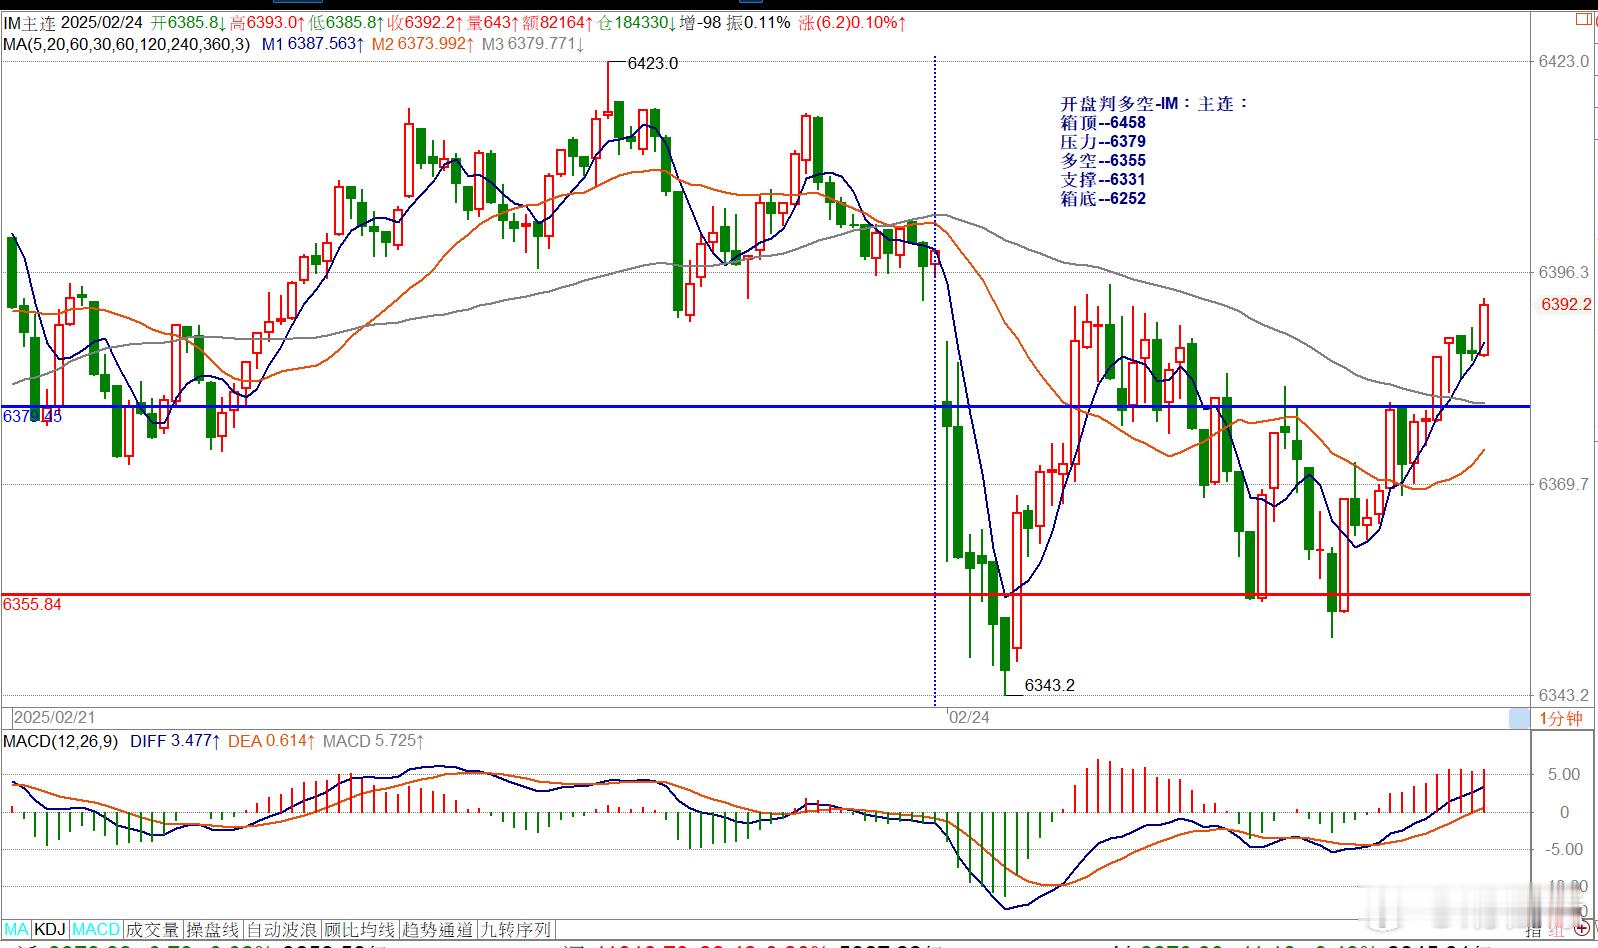Click the -5.00 MACD axis label
This screenshot has height=948, width=1598.
tap(1562, 849)
